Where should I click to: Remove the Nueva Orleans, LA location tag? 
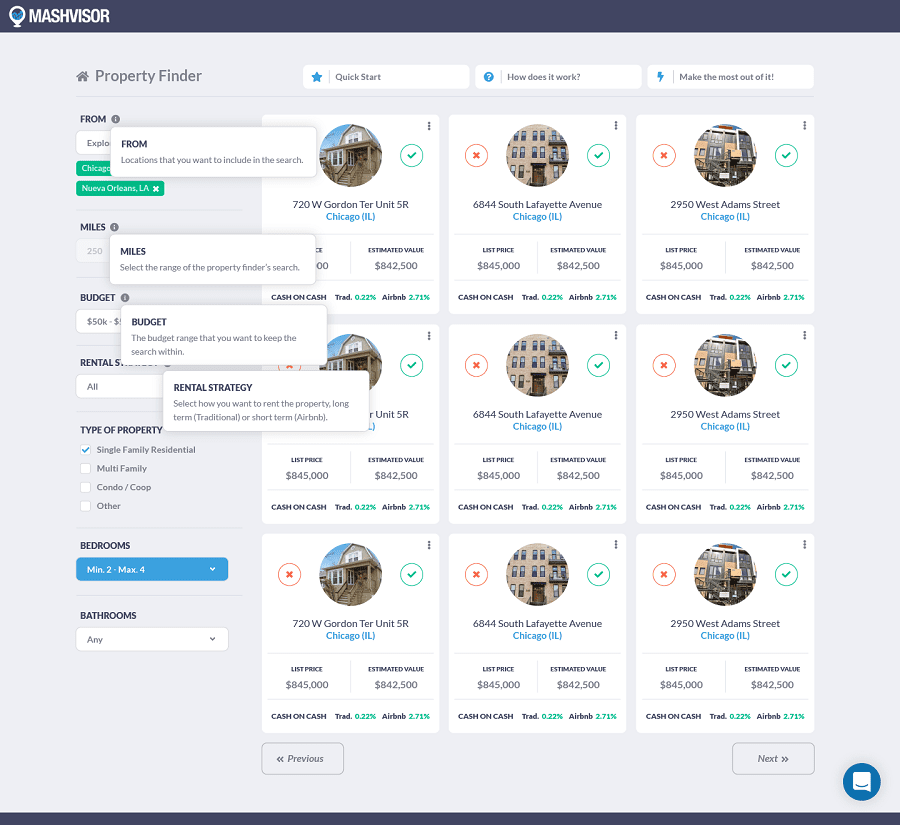[156, 188]
